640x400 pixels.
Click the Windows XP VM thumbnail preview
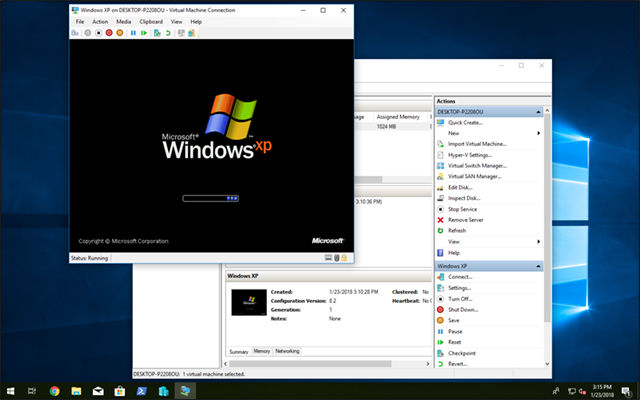click(249, 302)
